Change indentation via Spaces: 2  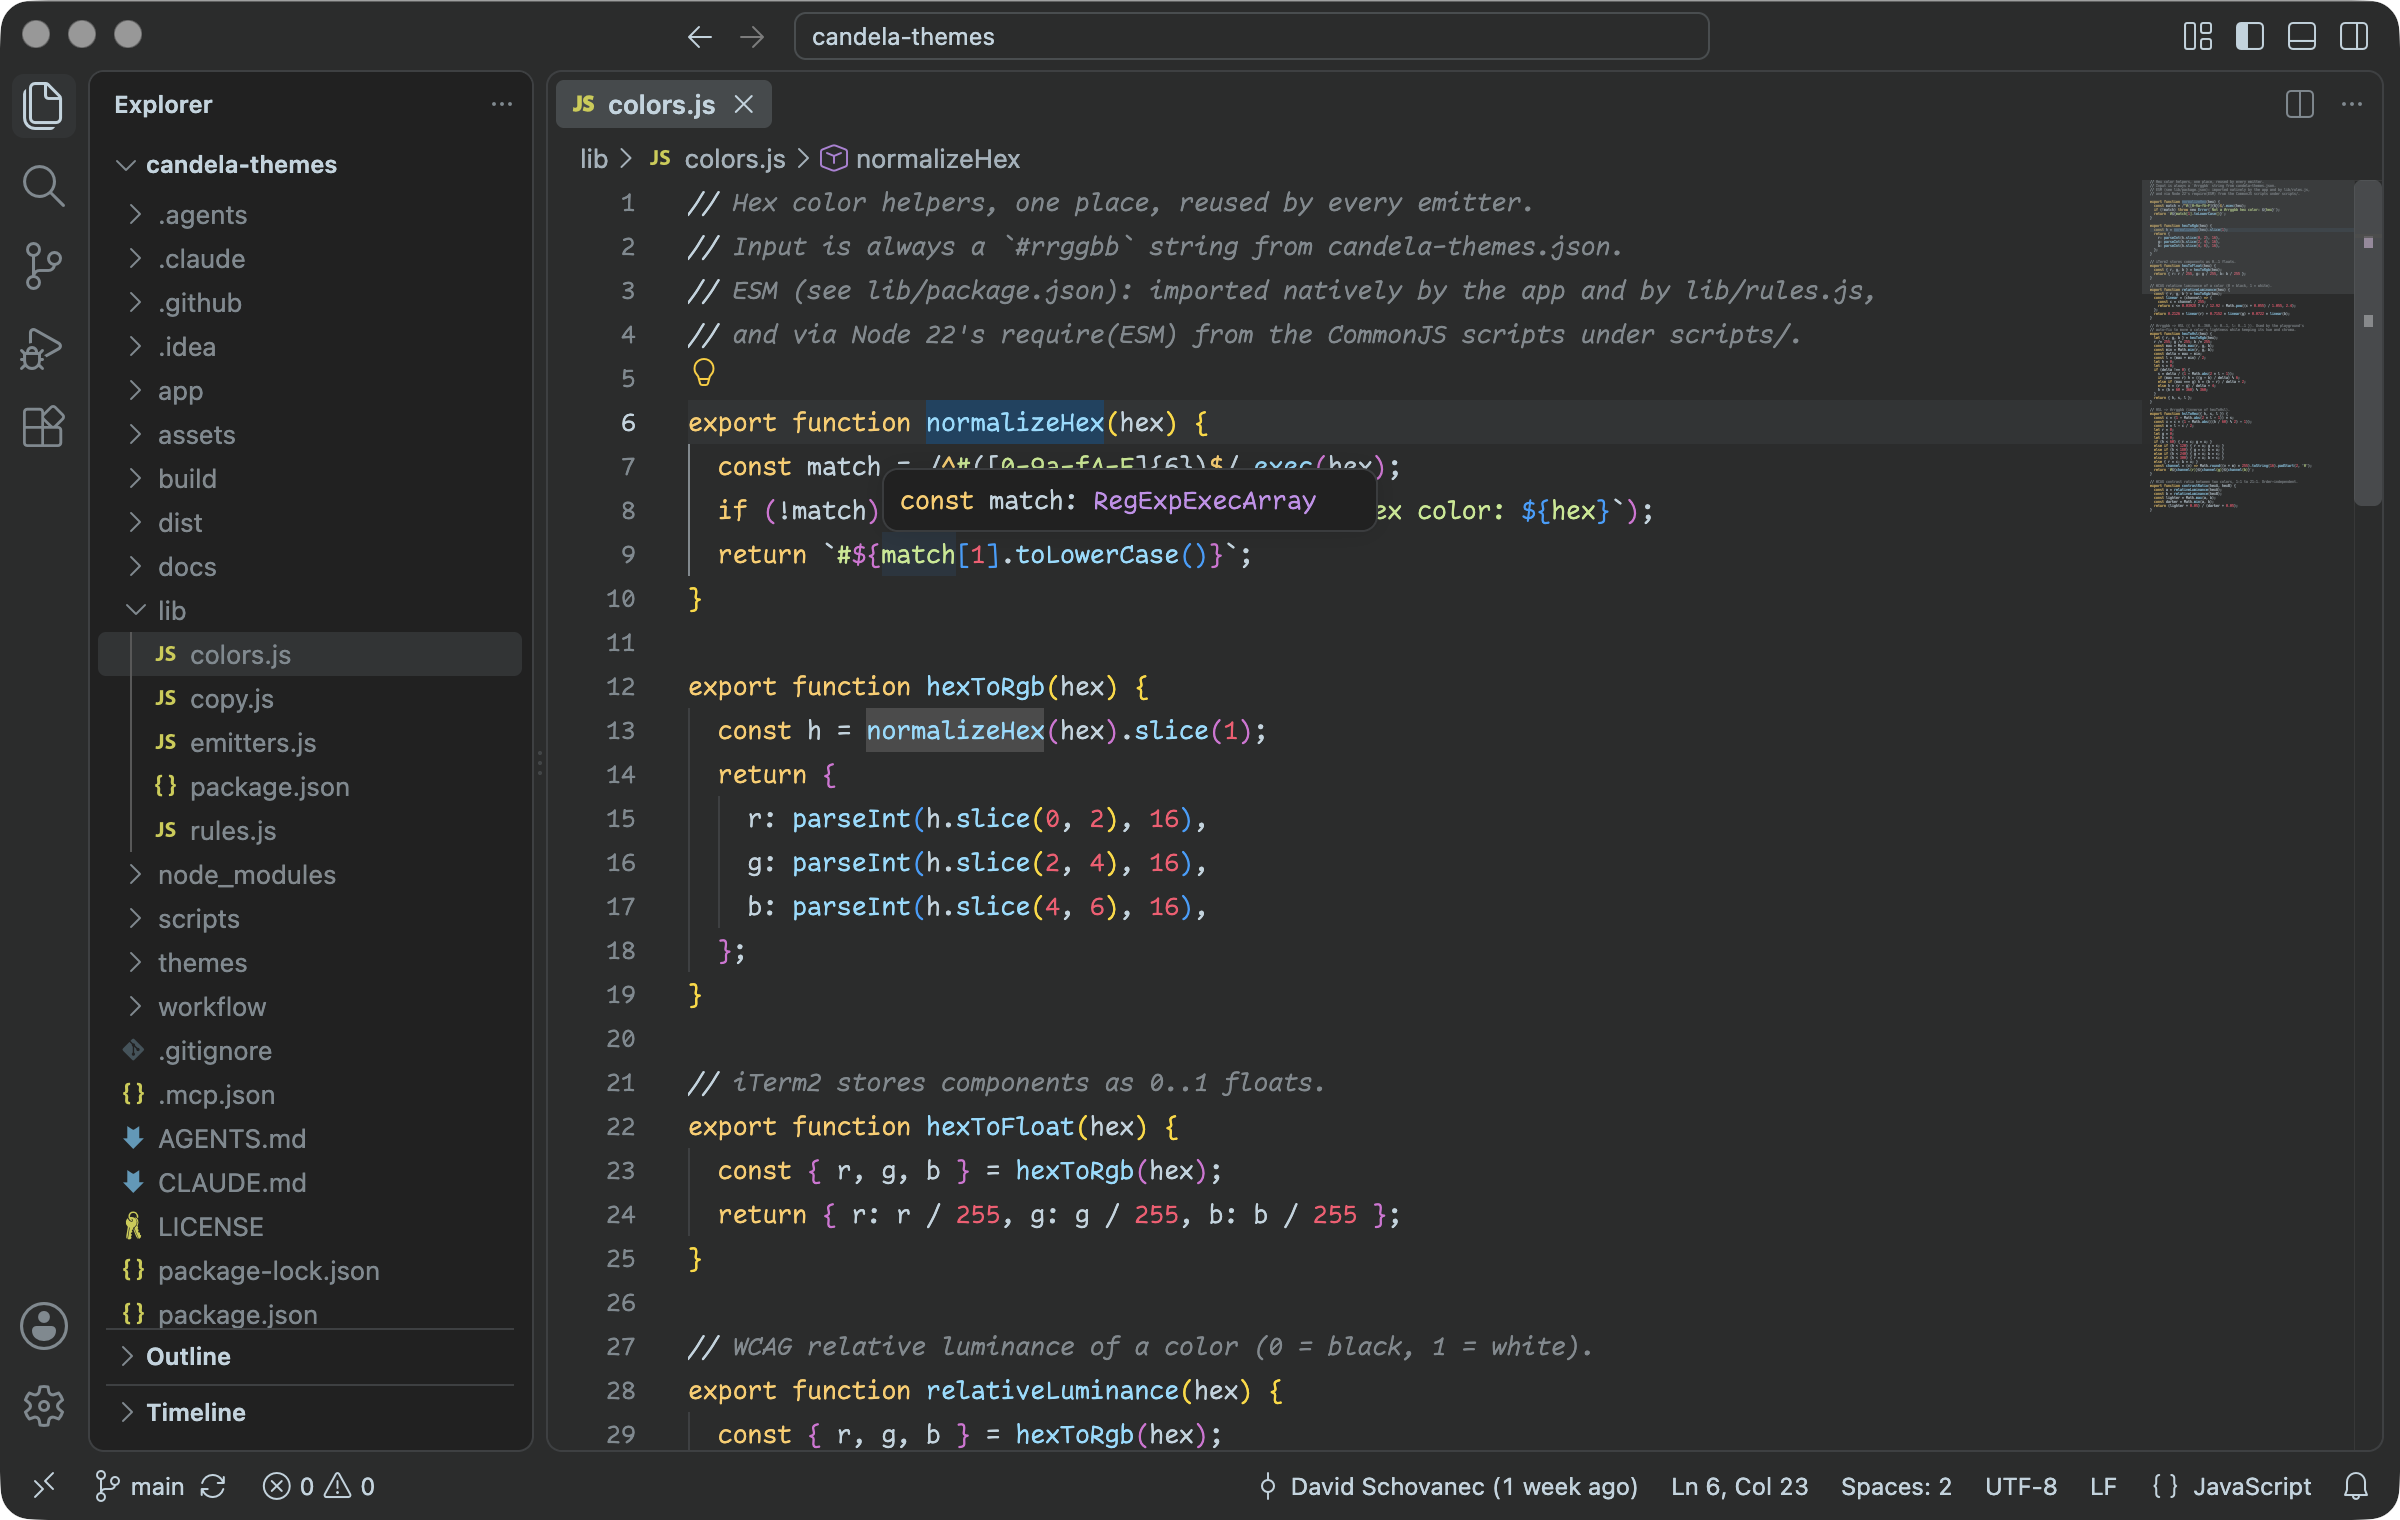pyautogui.click(x=1896, y=1486)
